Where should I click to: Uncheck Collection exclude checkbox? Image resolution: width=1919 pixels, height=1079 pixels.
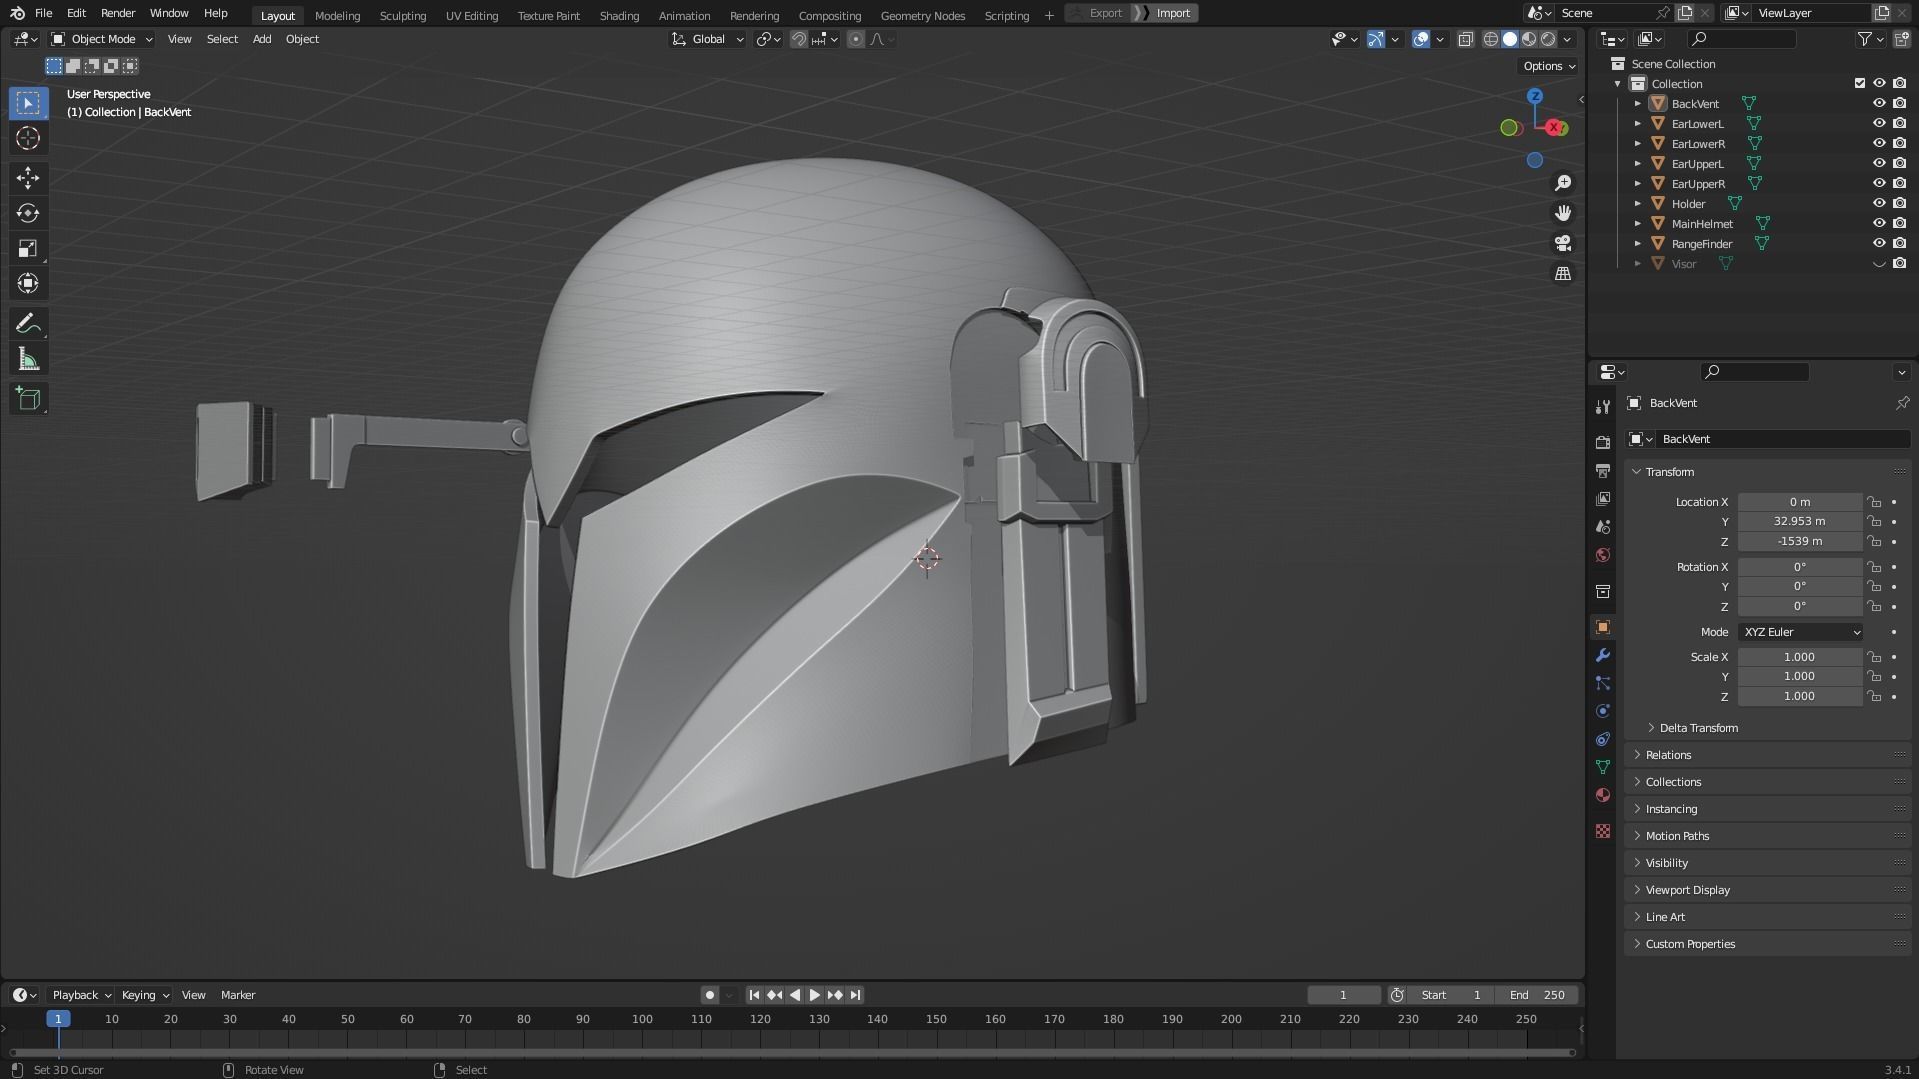(x=1860, y=83)
